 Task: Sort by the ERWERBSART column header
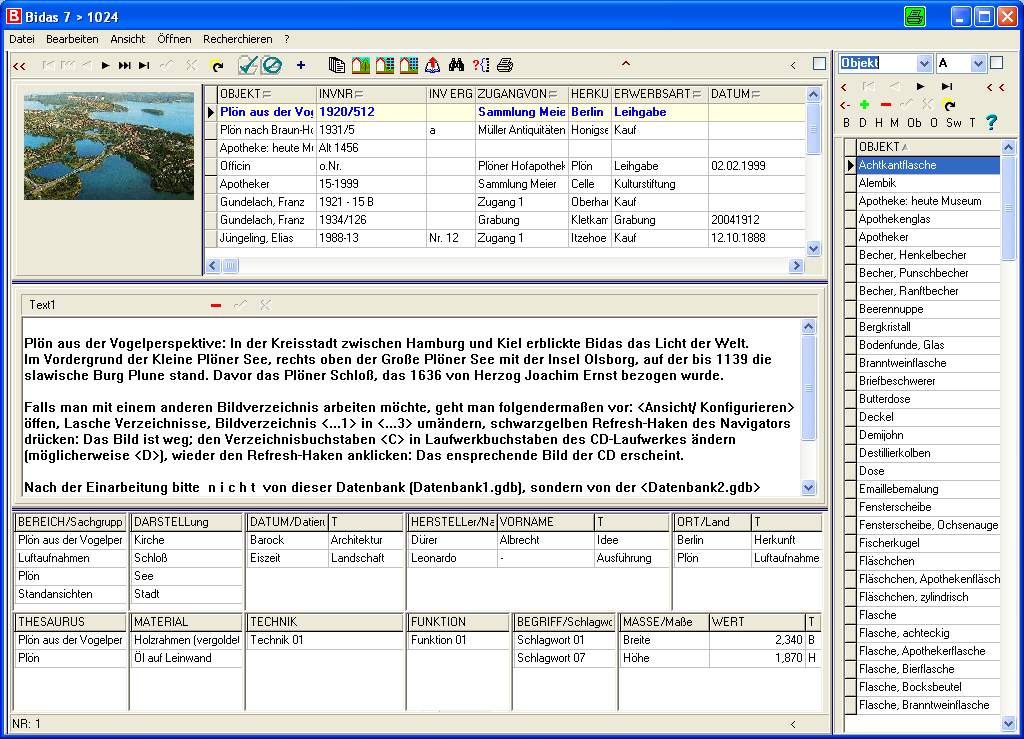[659, 94]
